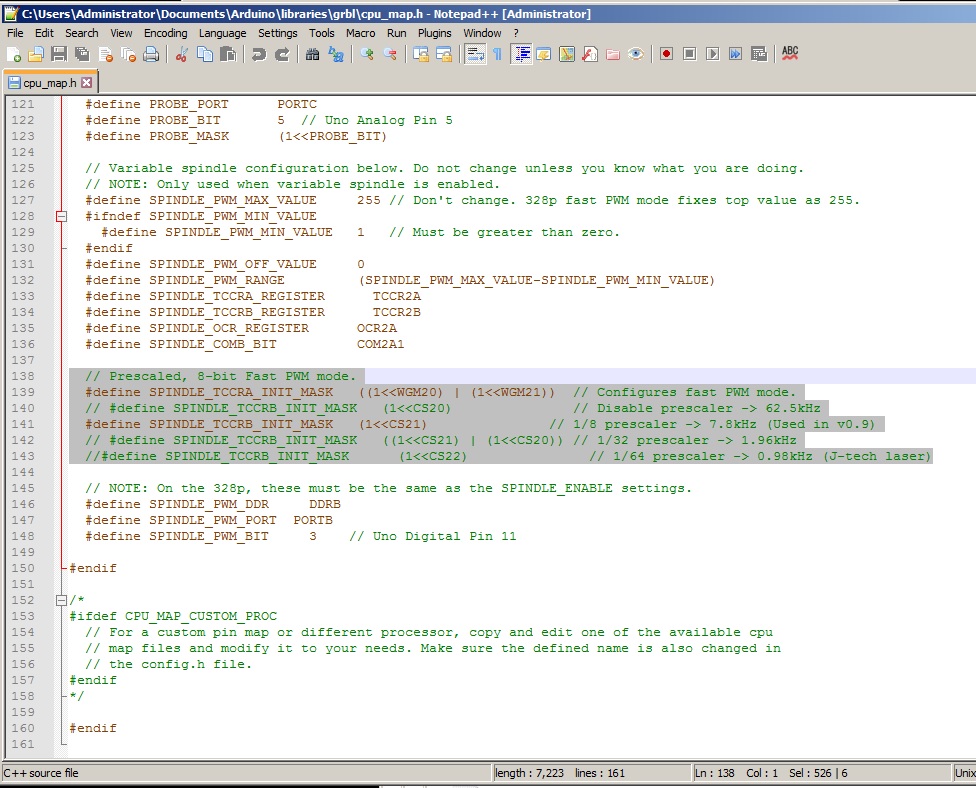
Task: Save the current file using the floppy icon
Action: click(59, 55)
